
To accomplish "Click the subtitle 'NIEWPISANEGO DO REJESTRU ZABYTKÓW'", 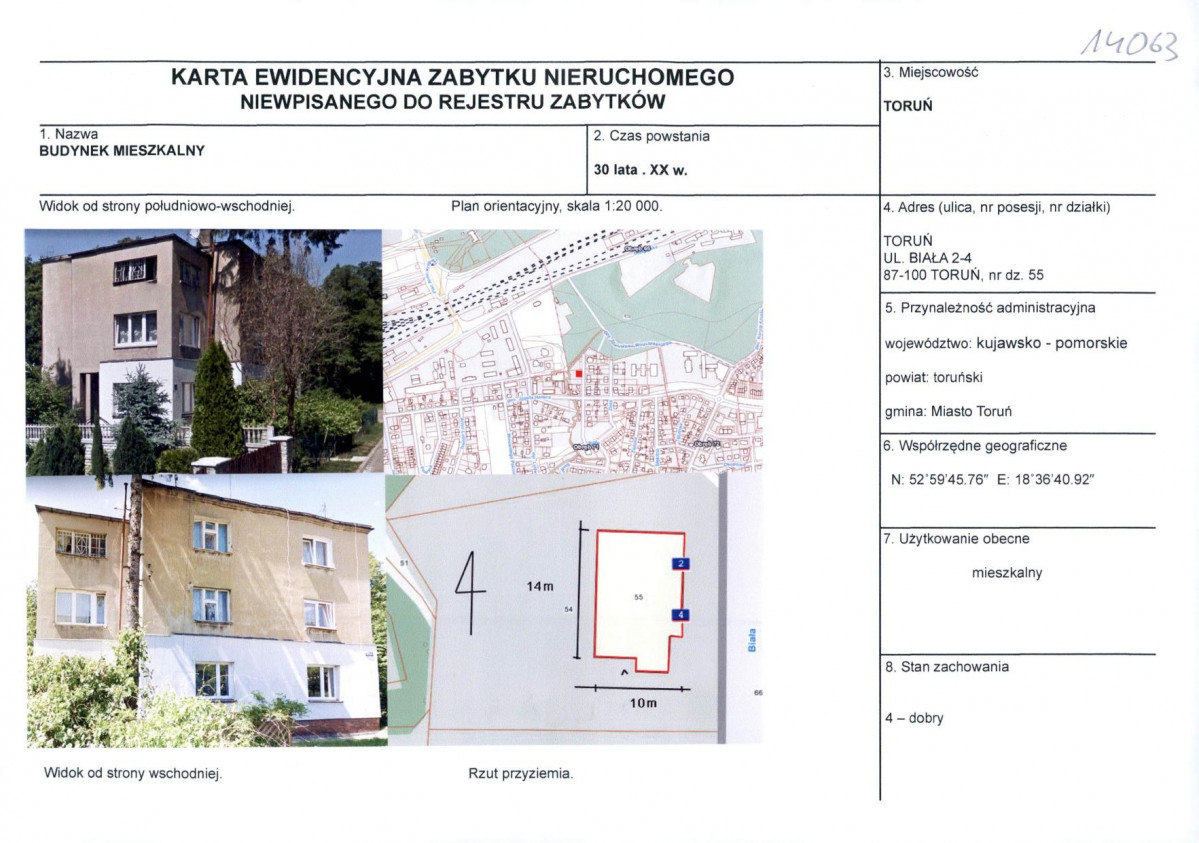I will pos(453,102).
